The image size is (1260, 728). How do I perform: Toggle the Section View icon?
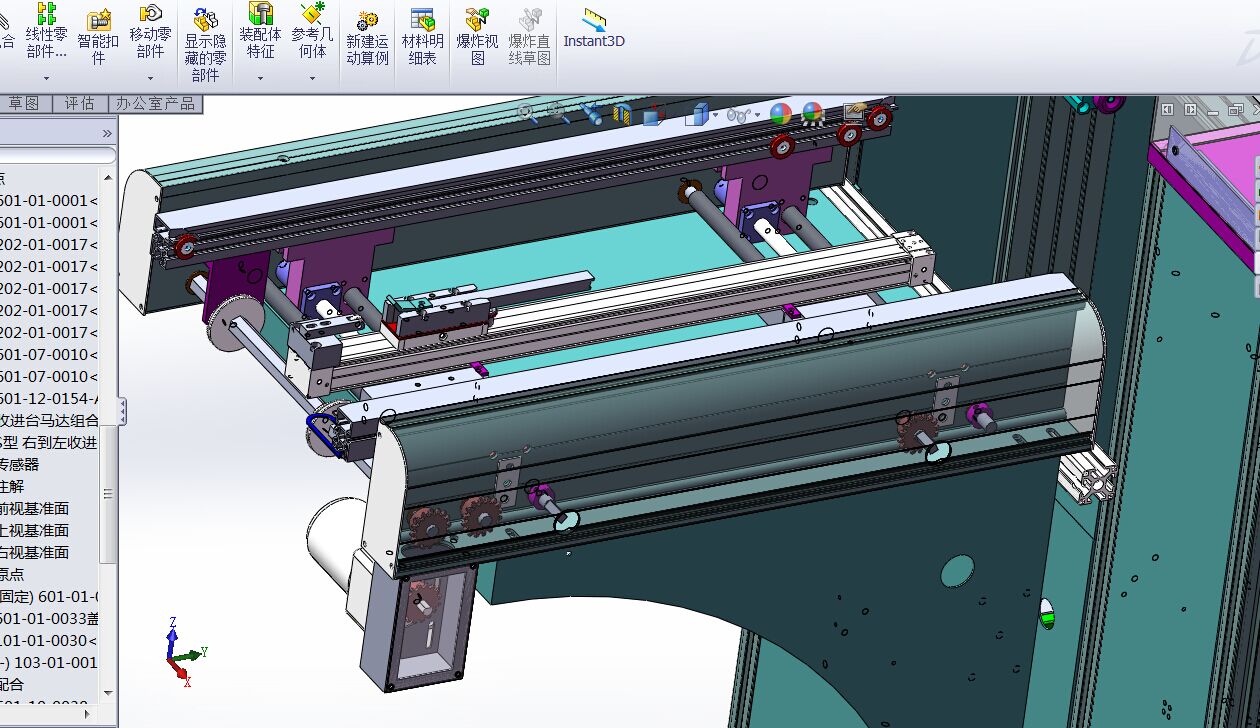point(622,115)
